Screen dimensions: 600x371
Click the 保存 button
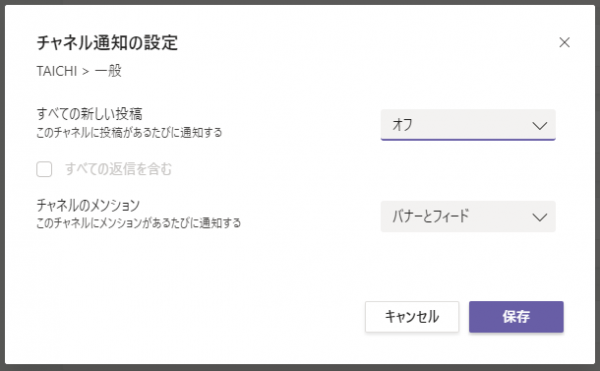click(x=516, y=317)
